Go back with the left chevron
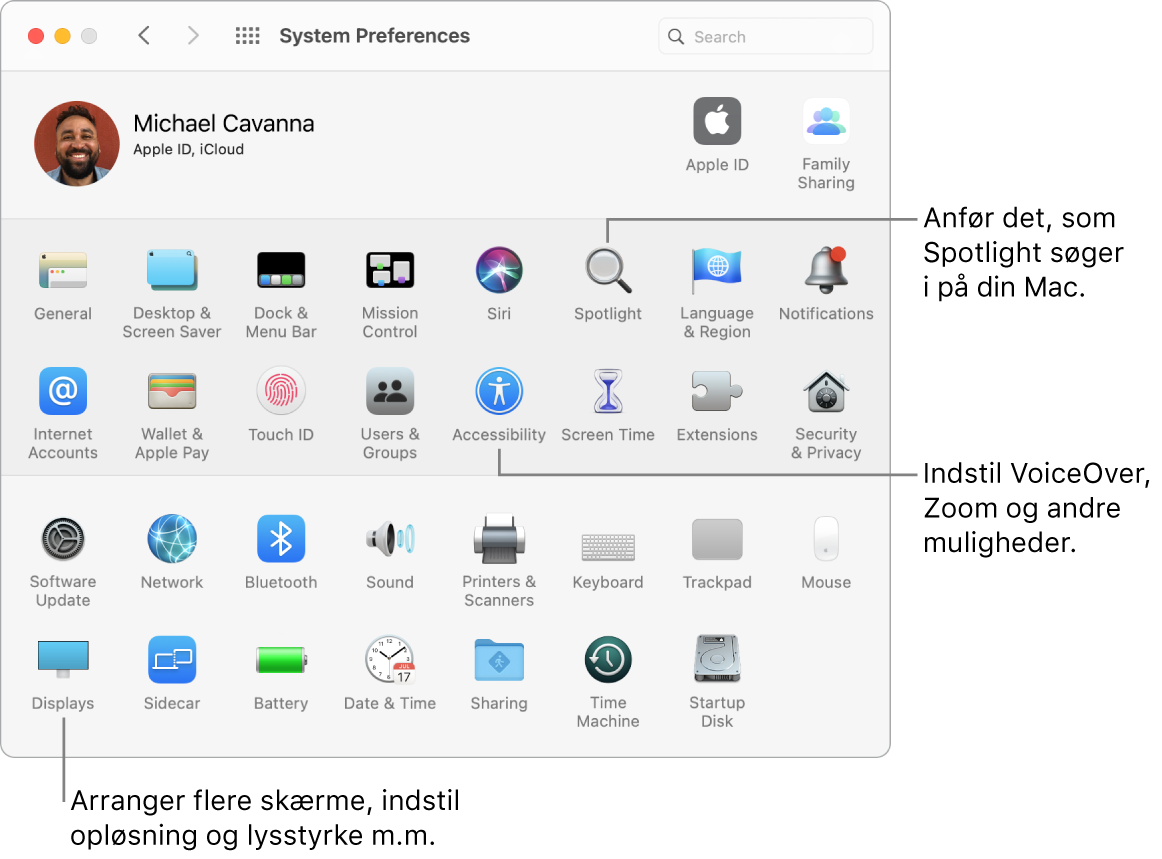This screenshot has width=1162, height=859. (x=145, y=36)
